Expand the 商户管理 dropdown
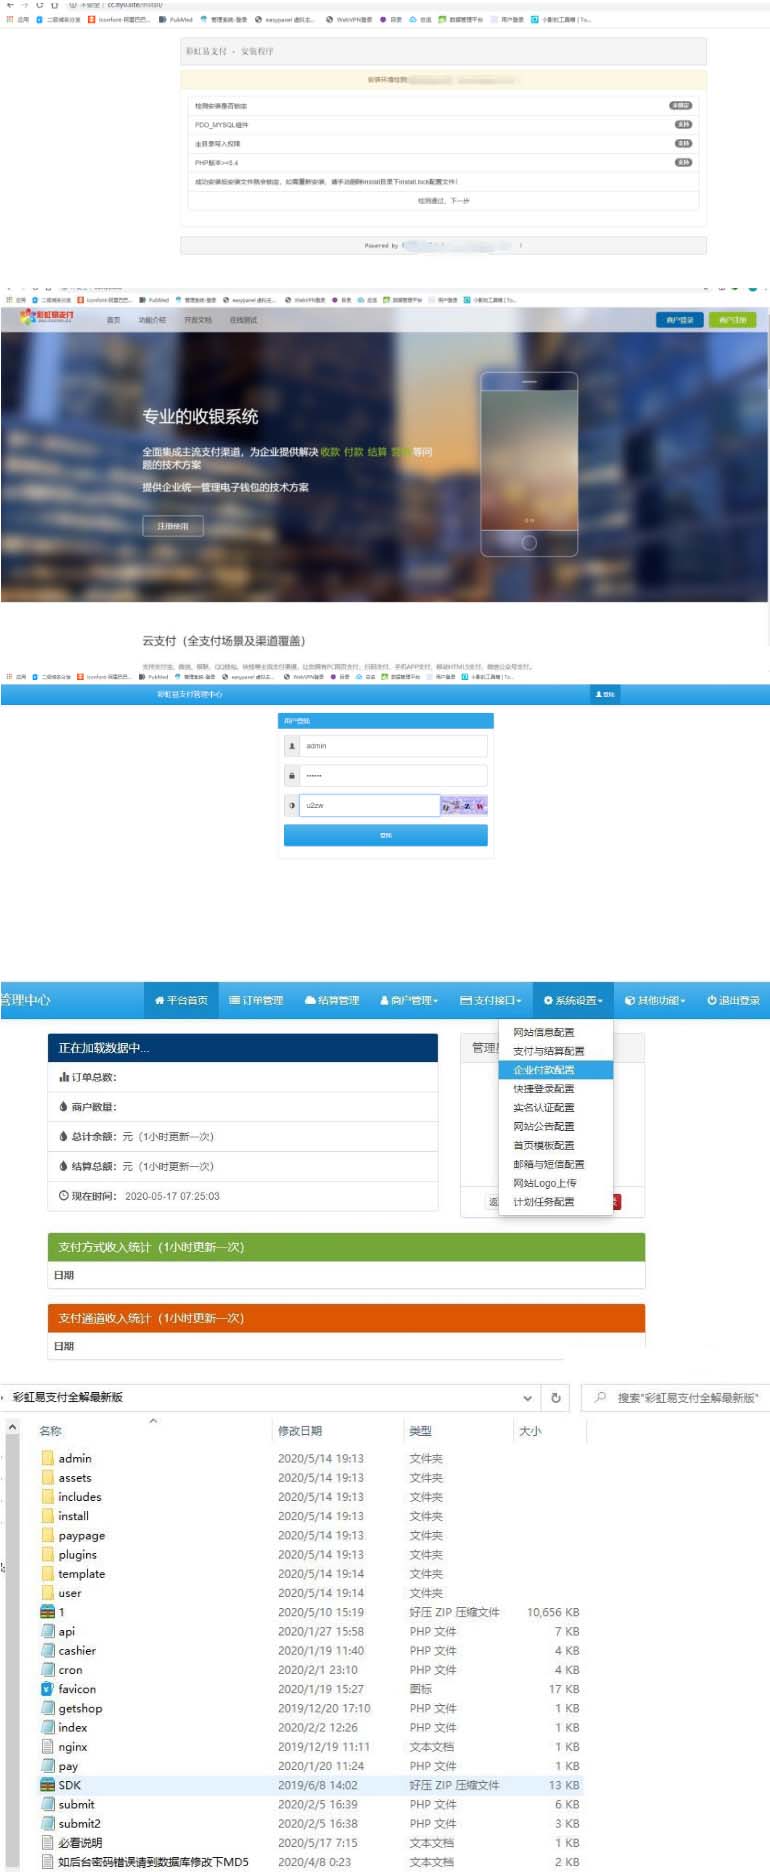The width and height of the screenshot is (770, 1872). click(409, 1000)
